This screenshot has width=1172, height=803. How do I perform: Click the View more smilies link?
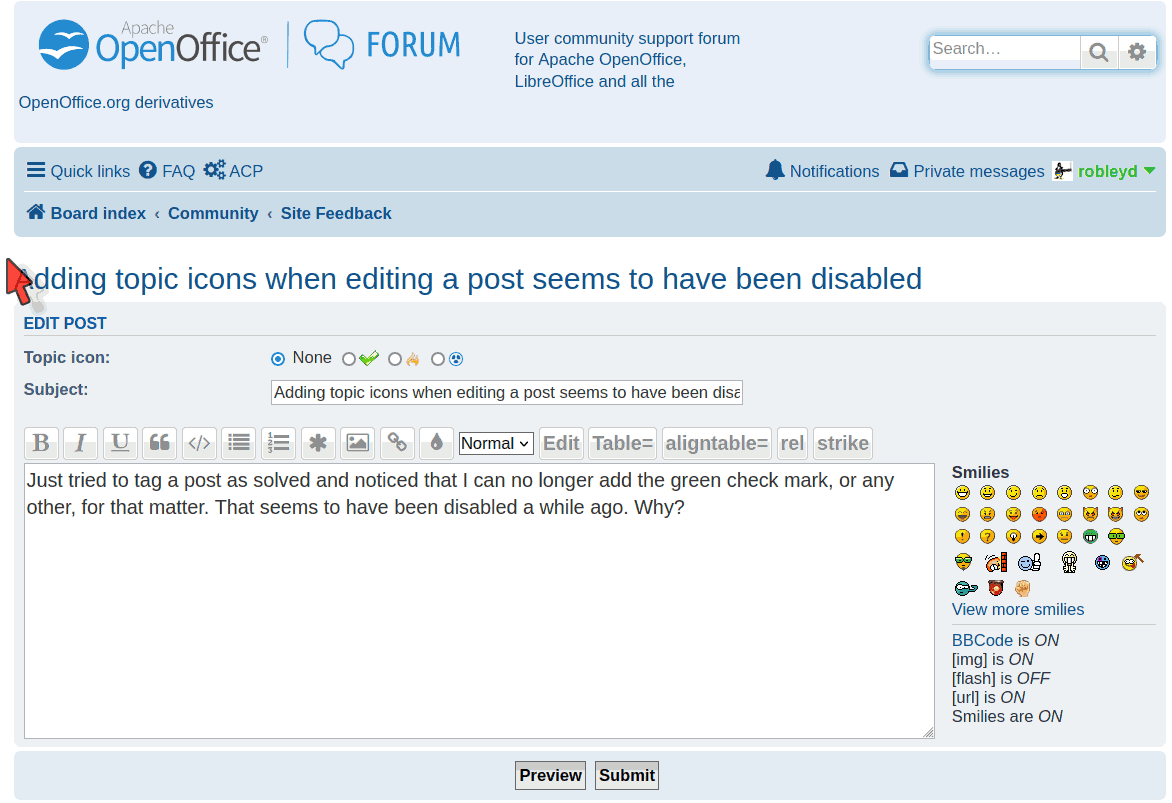tap(1017, 609)
